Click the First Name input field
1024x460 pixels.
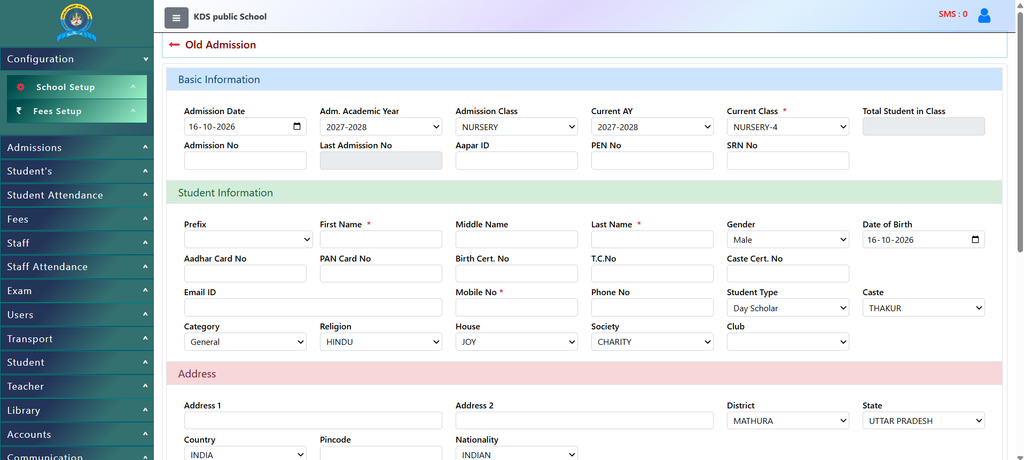point(381,240)
